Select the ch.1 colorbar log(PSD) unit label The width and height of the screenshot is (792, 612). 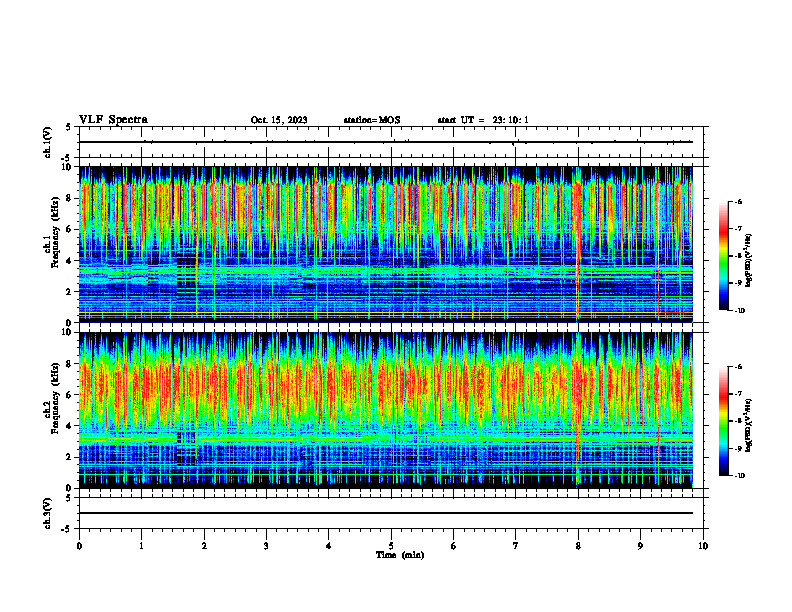[x=749, y=261]
